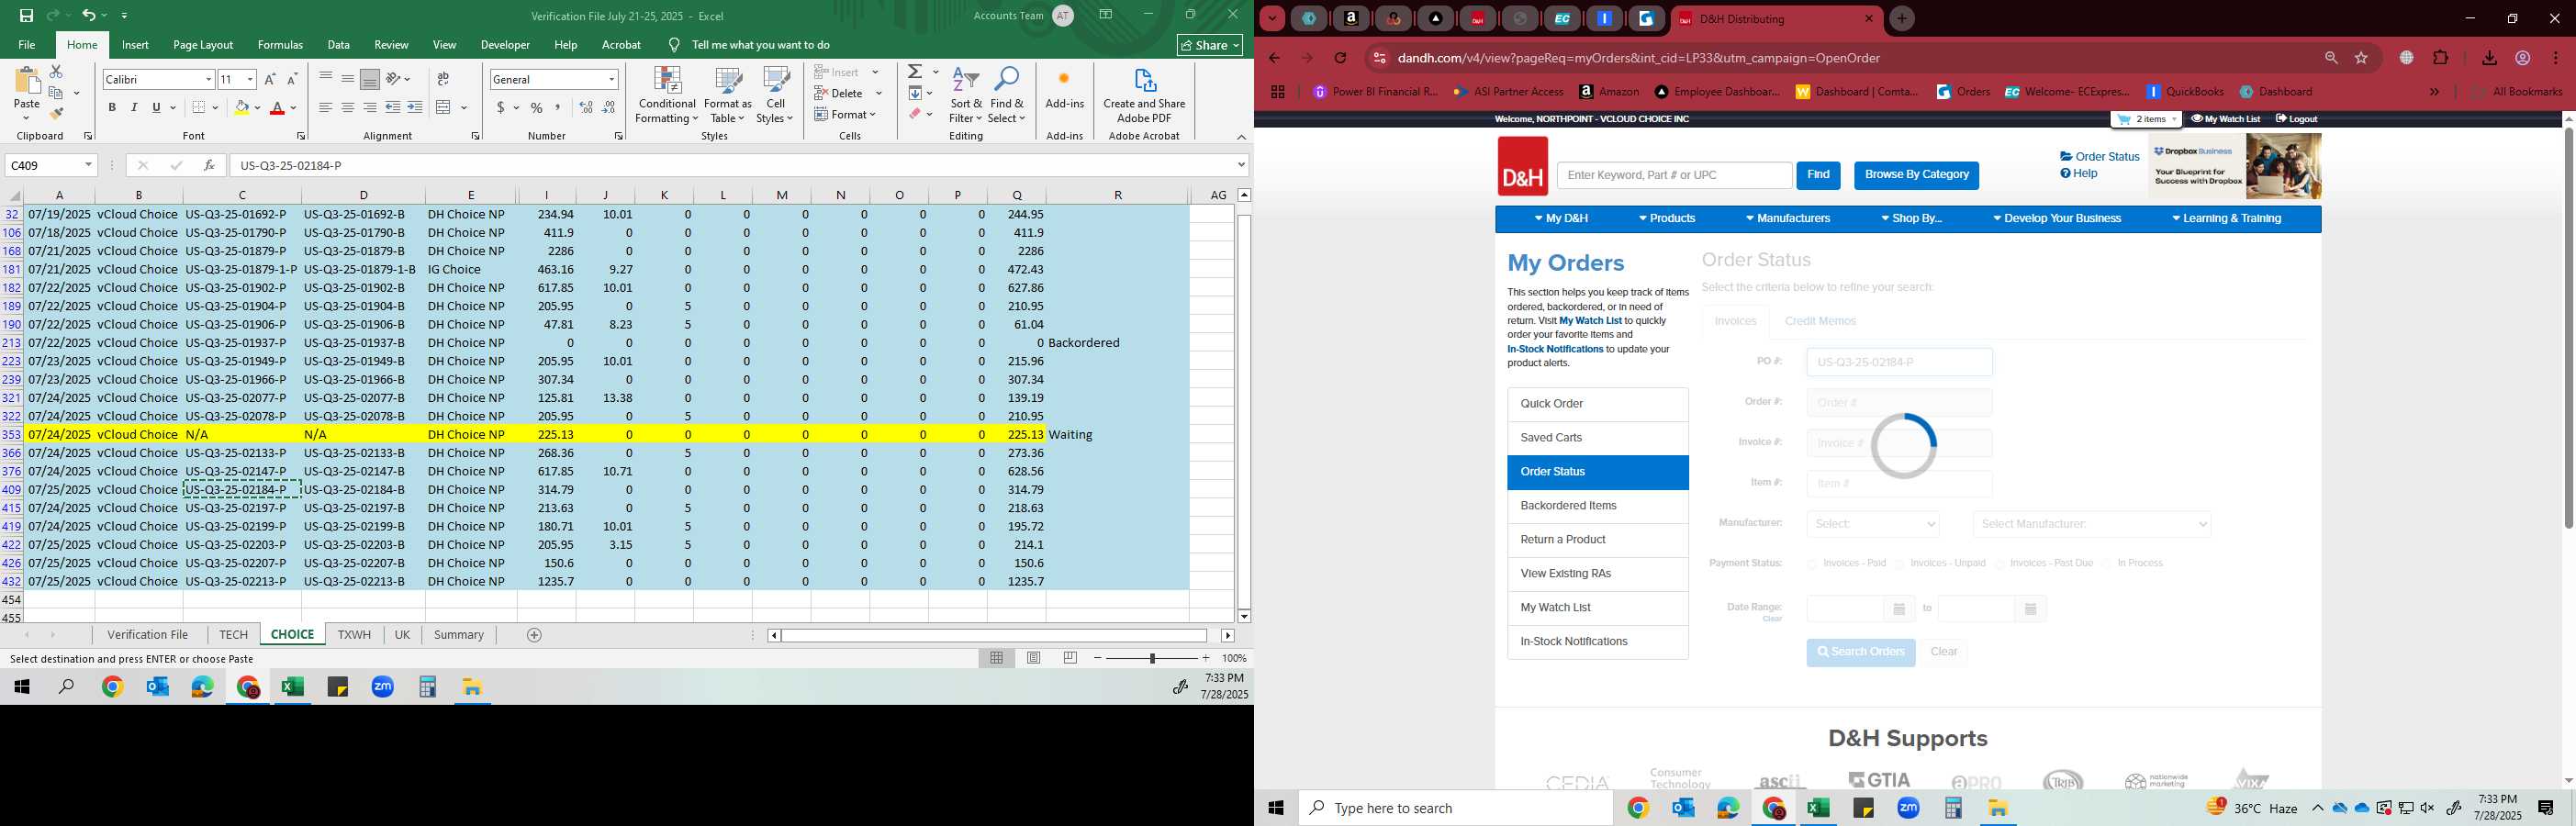Click Decrease Font Size icon
The height and width of the screenshot is (826, 2576).
click(x=292, y=79)
